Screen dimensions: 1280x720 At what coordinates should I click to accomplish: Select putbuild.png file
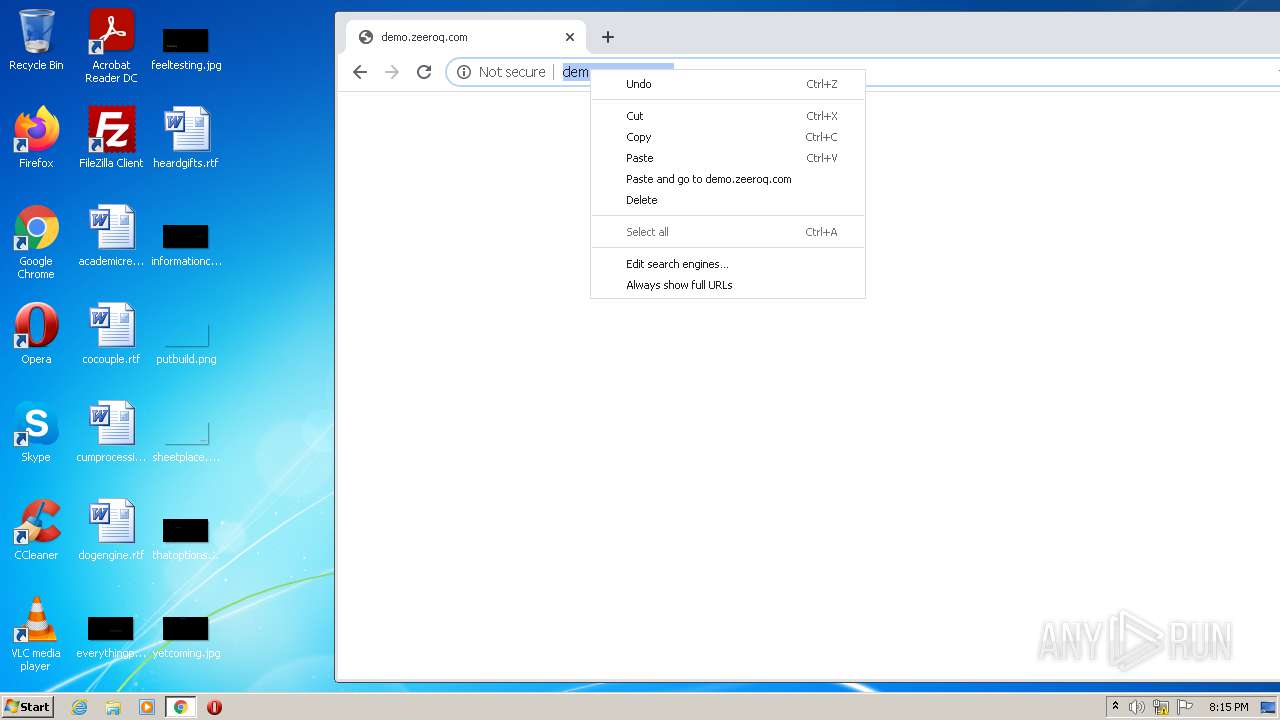point(186,342)
